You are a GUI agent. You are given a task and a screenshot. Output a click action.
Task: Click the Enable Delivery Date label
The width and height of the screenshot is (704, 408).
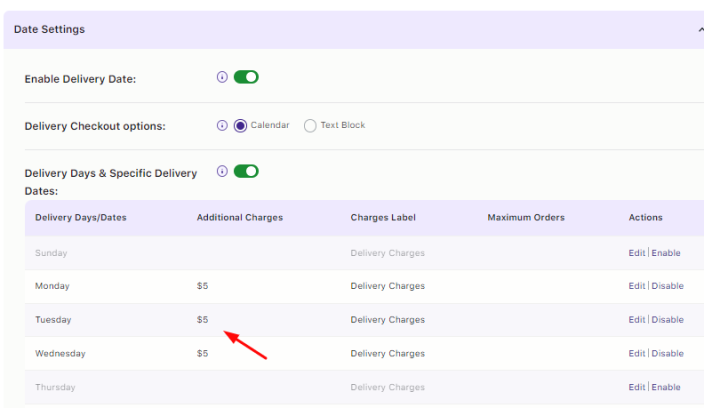point(80,79)
